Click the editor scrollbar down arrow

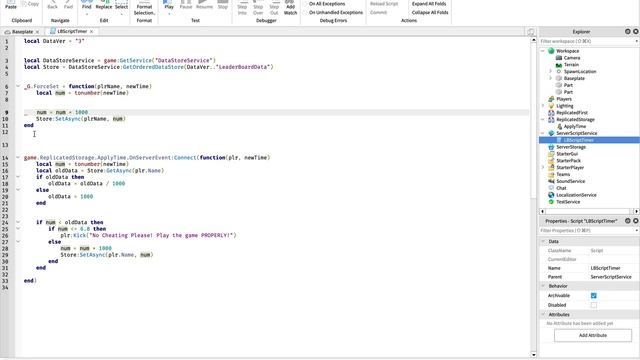(x=533, y=355)
